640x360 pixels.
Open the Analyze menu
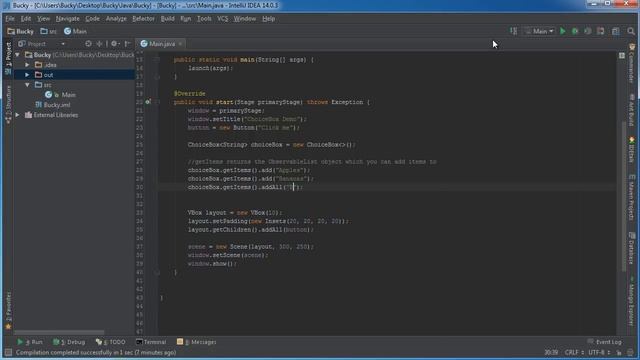point(116,19)
